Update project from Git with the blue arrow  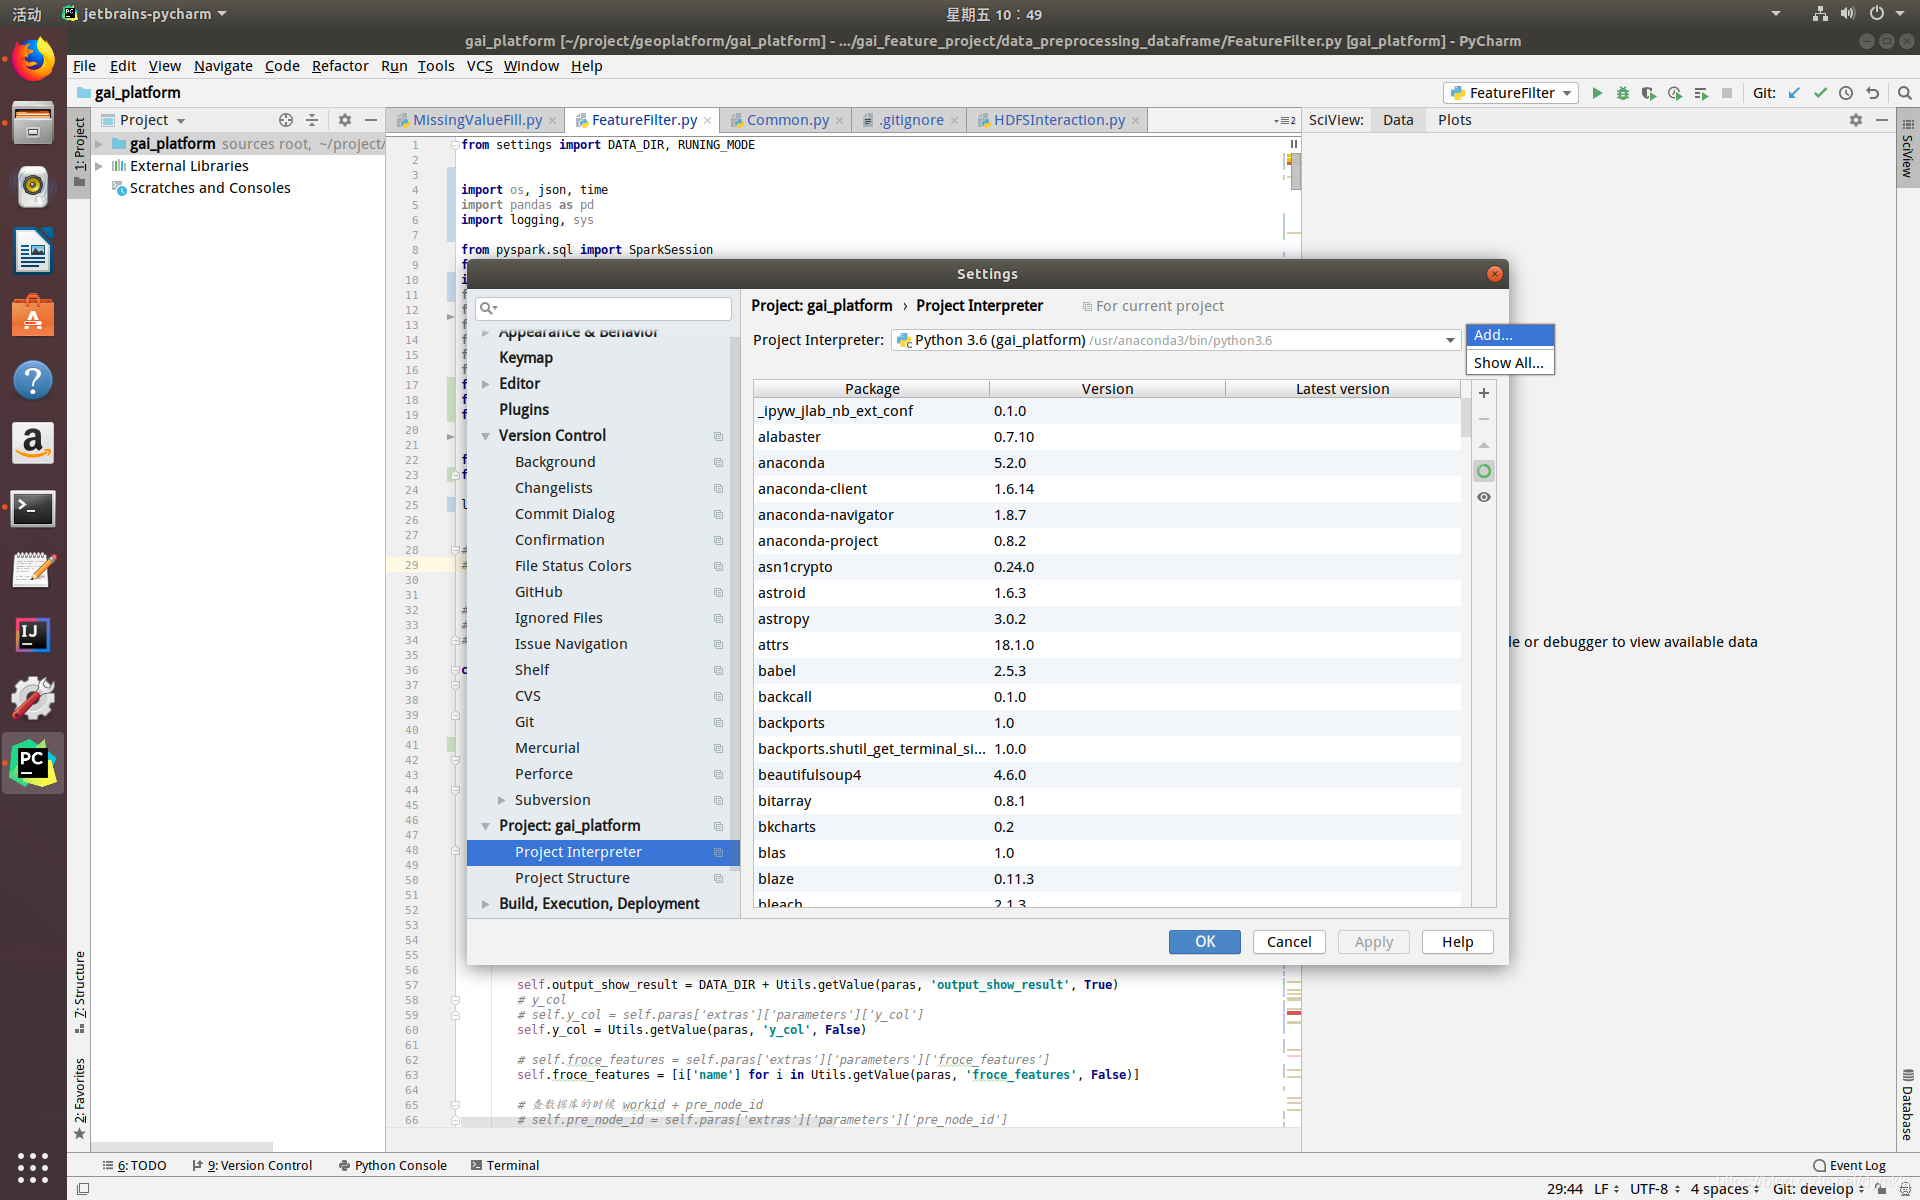pyautogui.click(x=1794, y=93)
